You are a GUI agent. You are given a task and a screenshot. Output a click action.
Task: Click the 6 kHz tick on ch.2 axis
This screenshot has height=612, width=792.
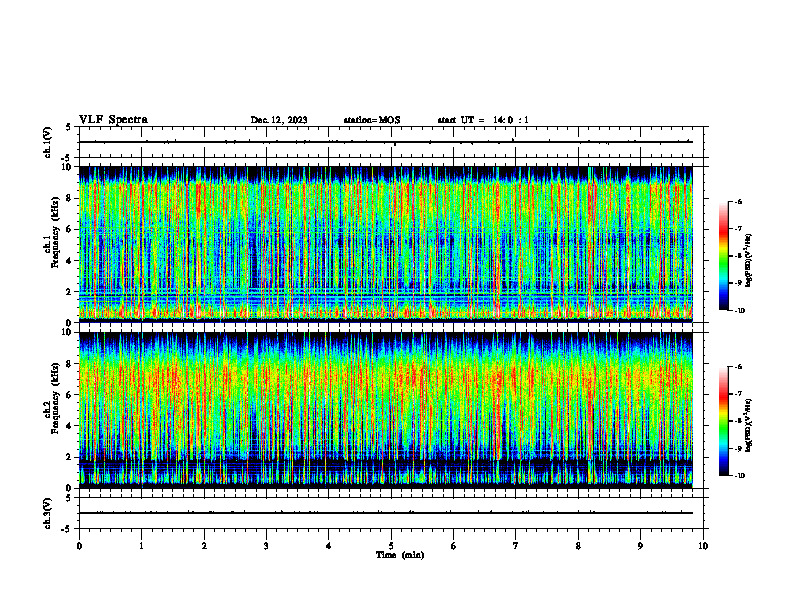69,395
